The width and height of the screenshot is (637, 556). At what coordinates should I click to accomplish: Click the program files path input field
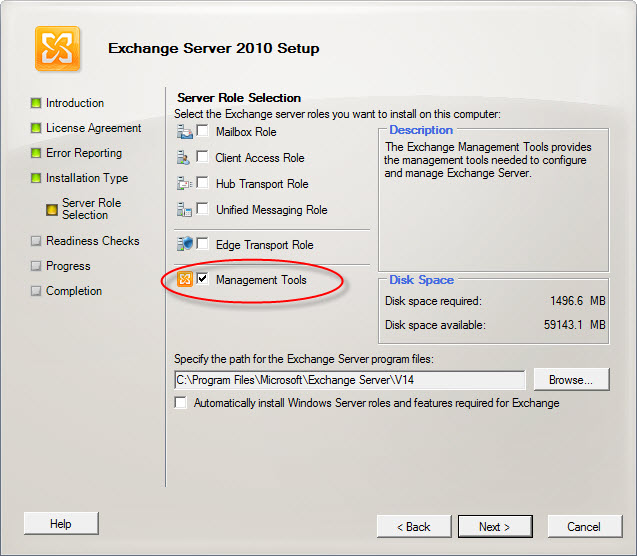click(350, 380)
